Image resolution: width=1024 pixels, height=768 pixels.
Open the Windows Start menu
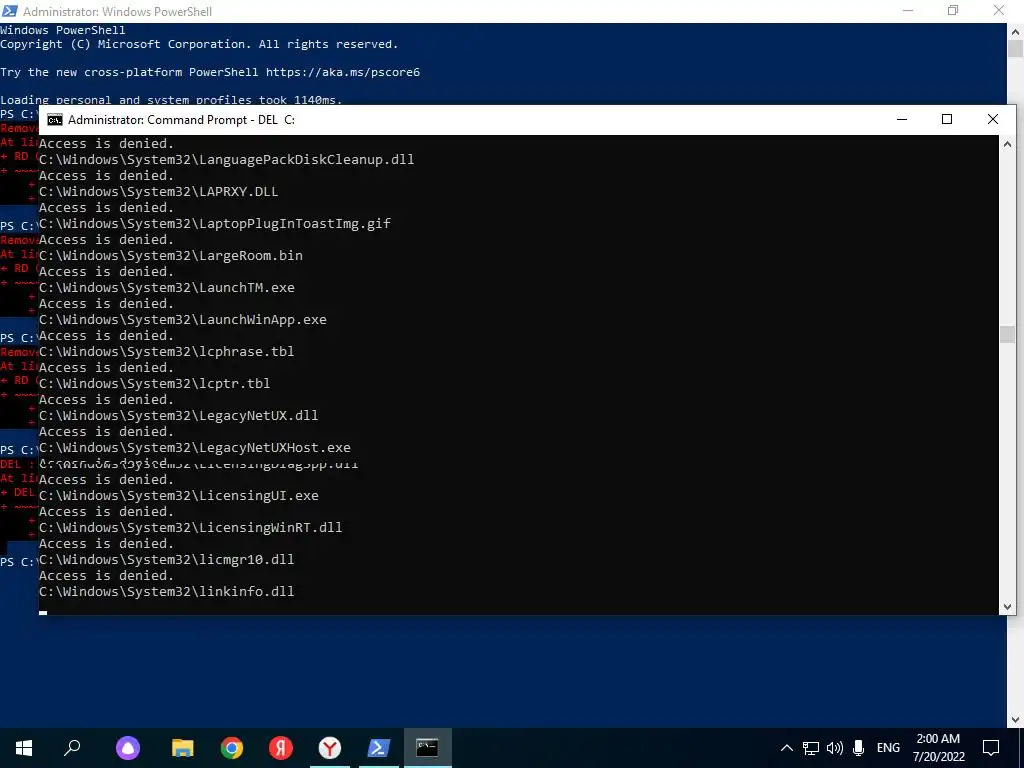coord(24,748)
